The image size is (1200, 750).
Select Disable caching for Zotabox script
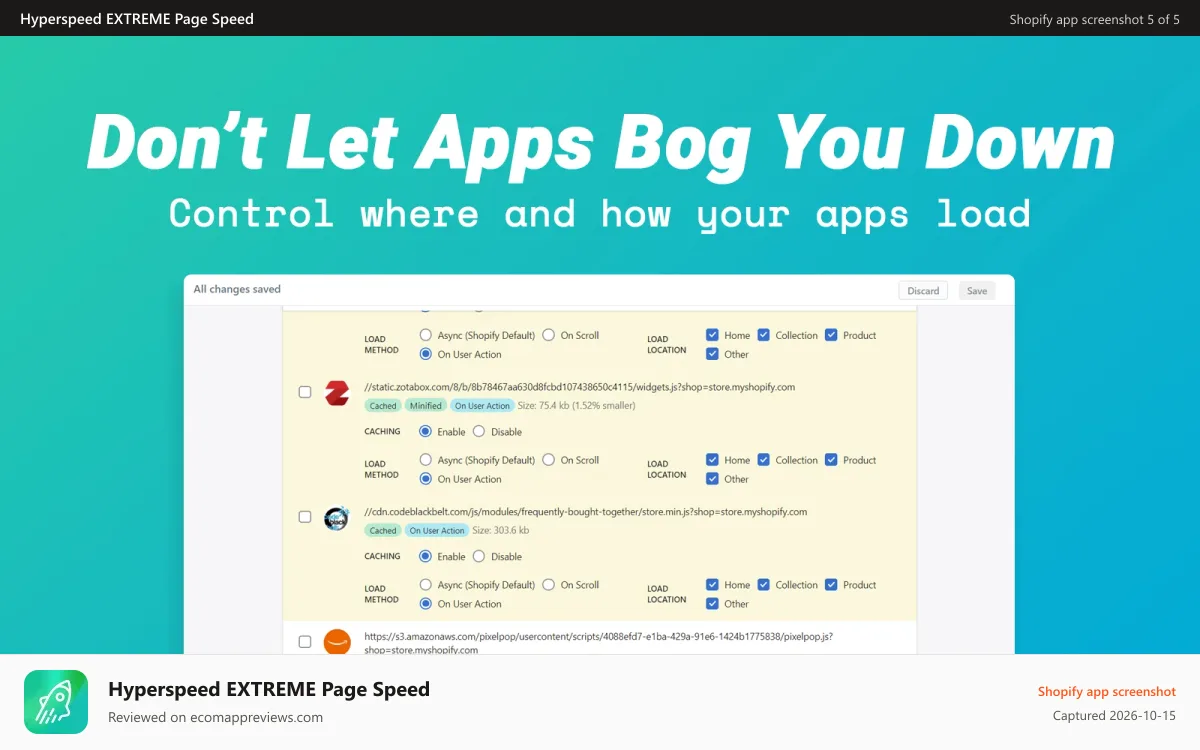coord(479,432)
